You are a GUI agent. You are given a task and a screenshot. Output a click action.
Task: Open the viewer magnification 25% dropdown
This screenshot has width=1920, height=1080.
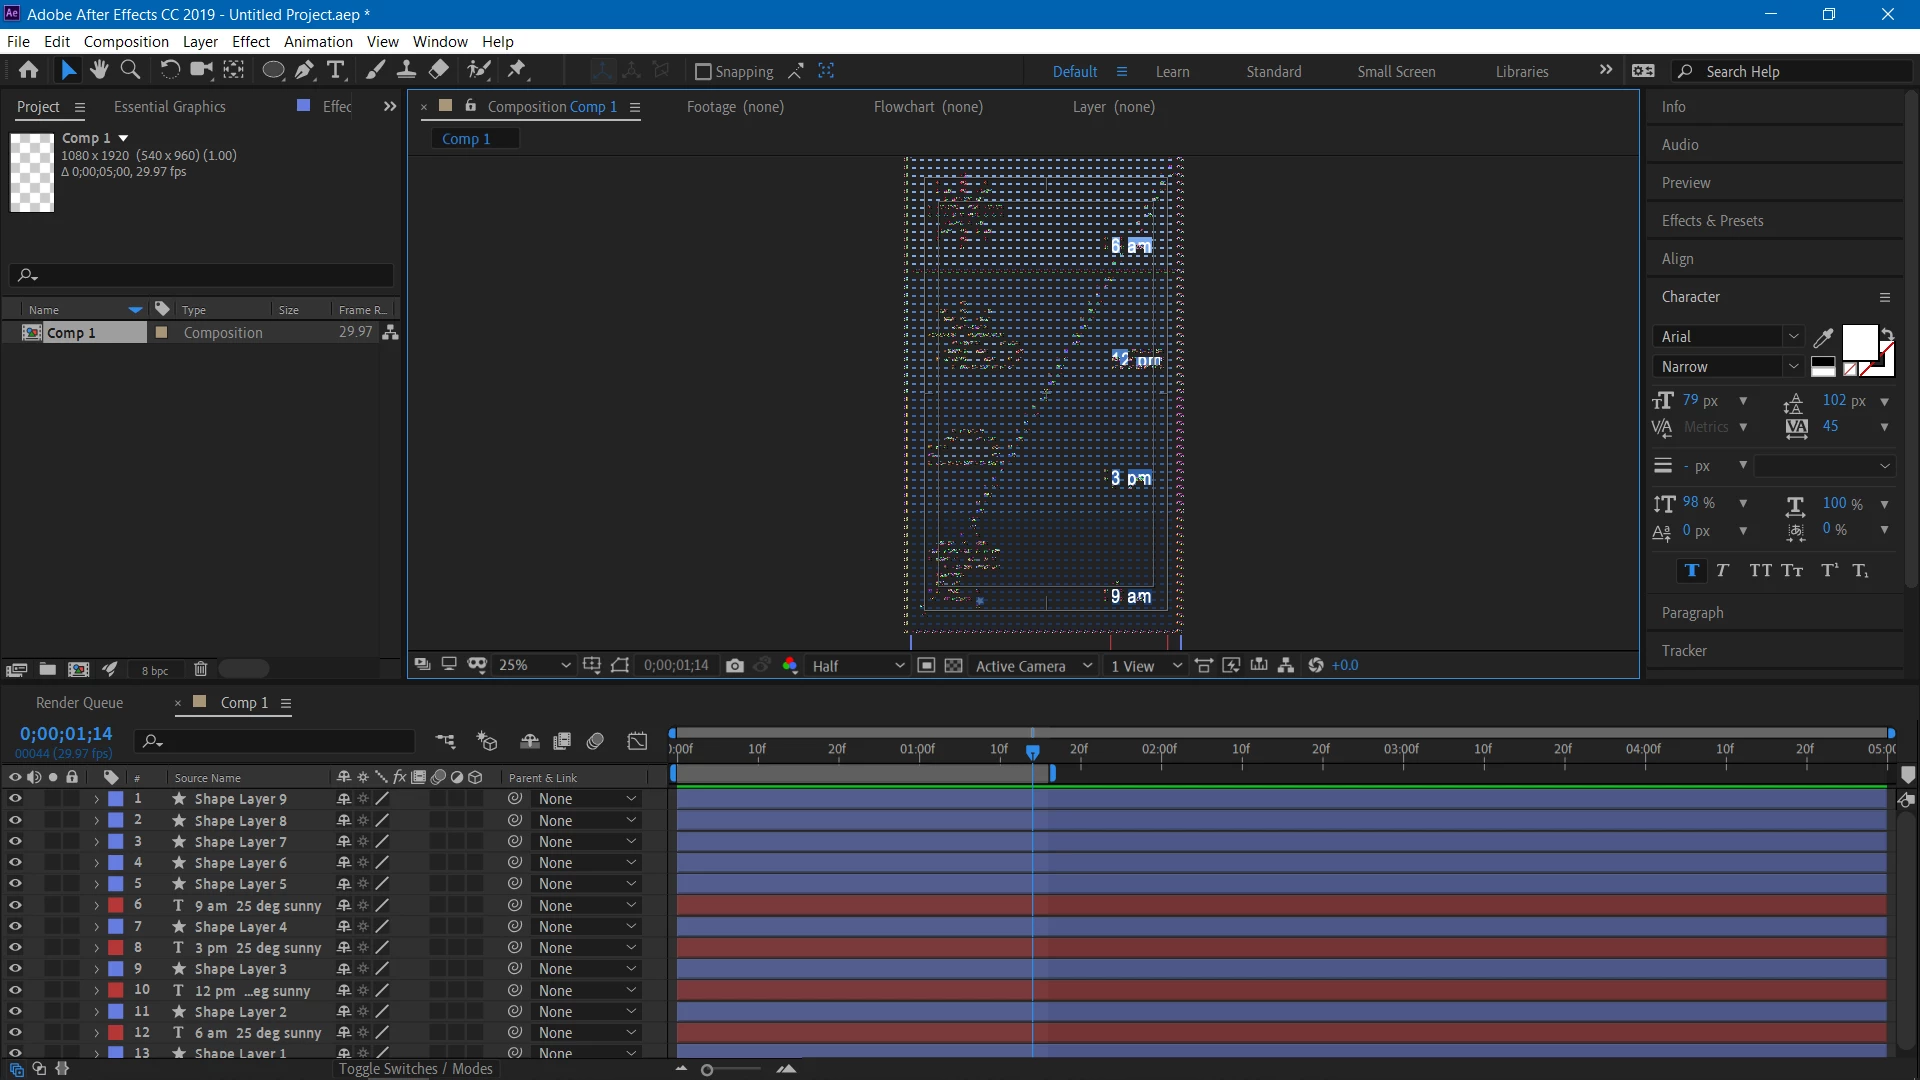(535, 666)
